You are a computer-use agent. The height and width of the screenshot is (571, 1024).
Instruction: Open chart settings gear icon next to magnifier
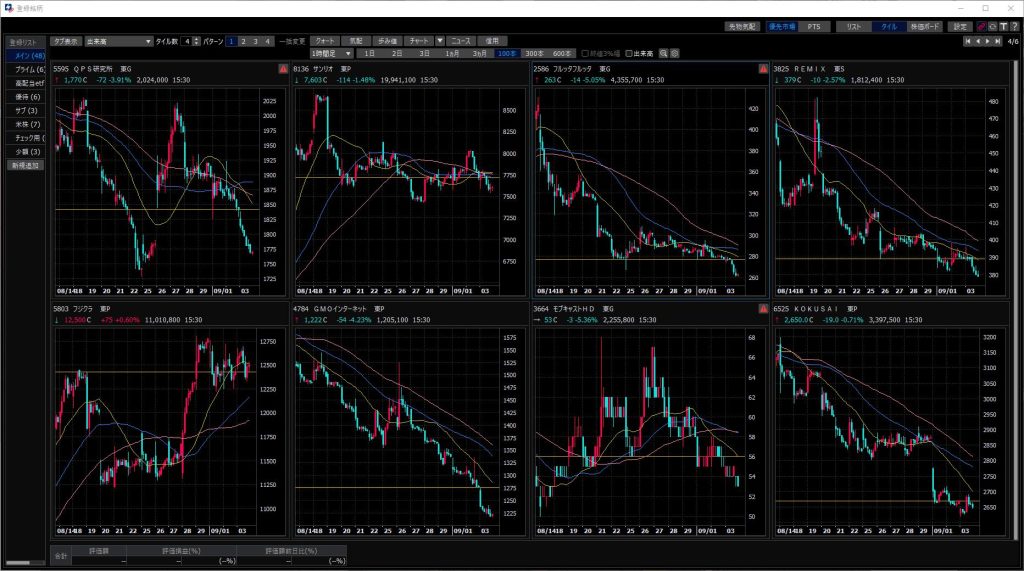(675, 53)
